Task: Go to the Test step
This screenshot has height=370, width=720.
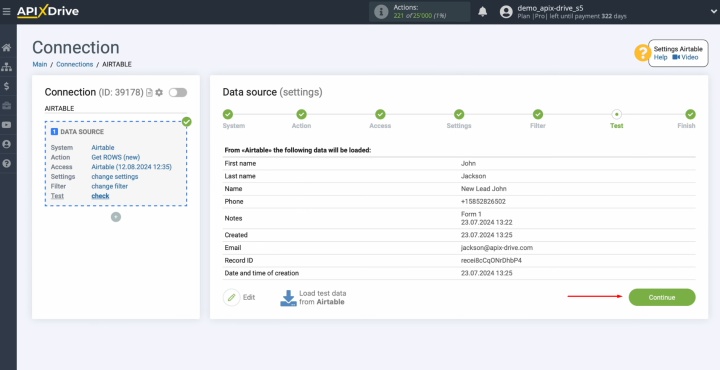Action: click(617, 114)
